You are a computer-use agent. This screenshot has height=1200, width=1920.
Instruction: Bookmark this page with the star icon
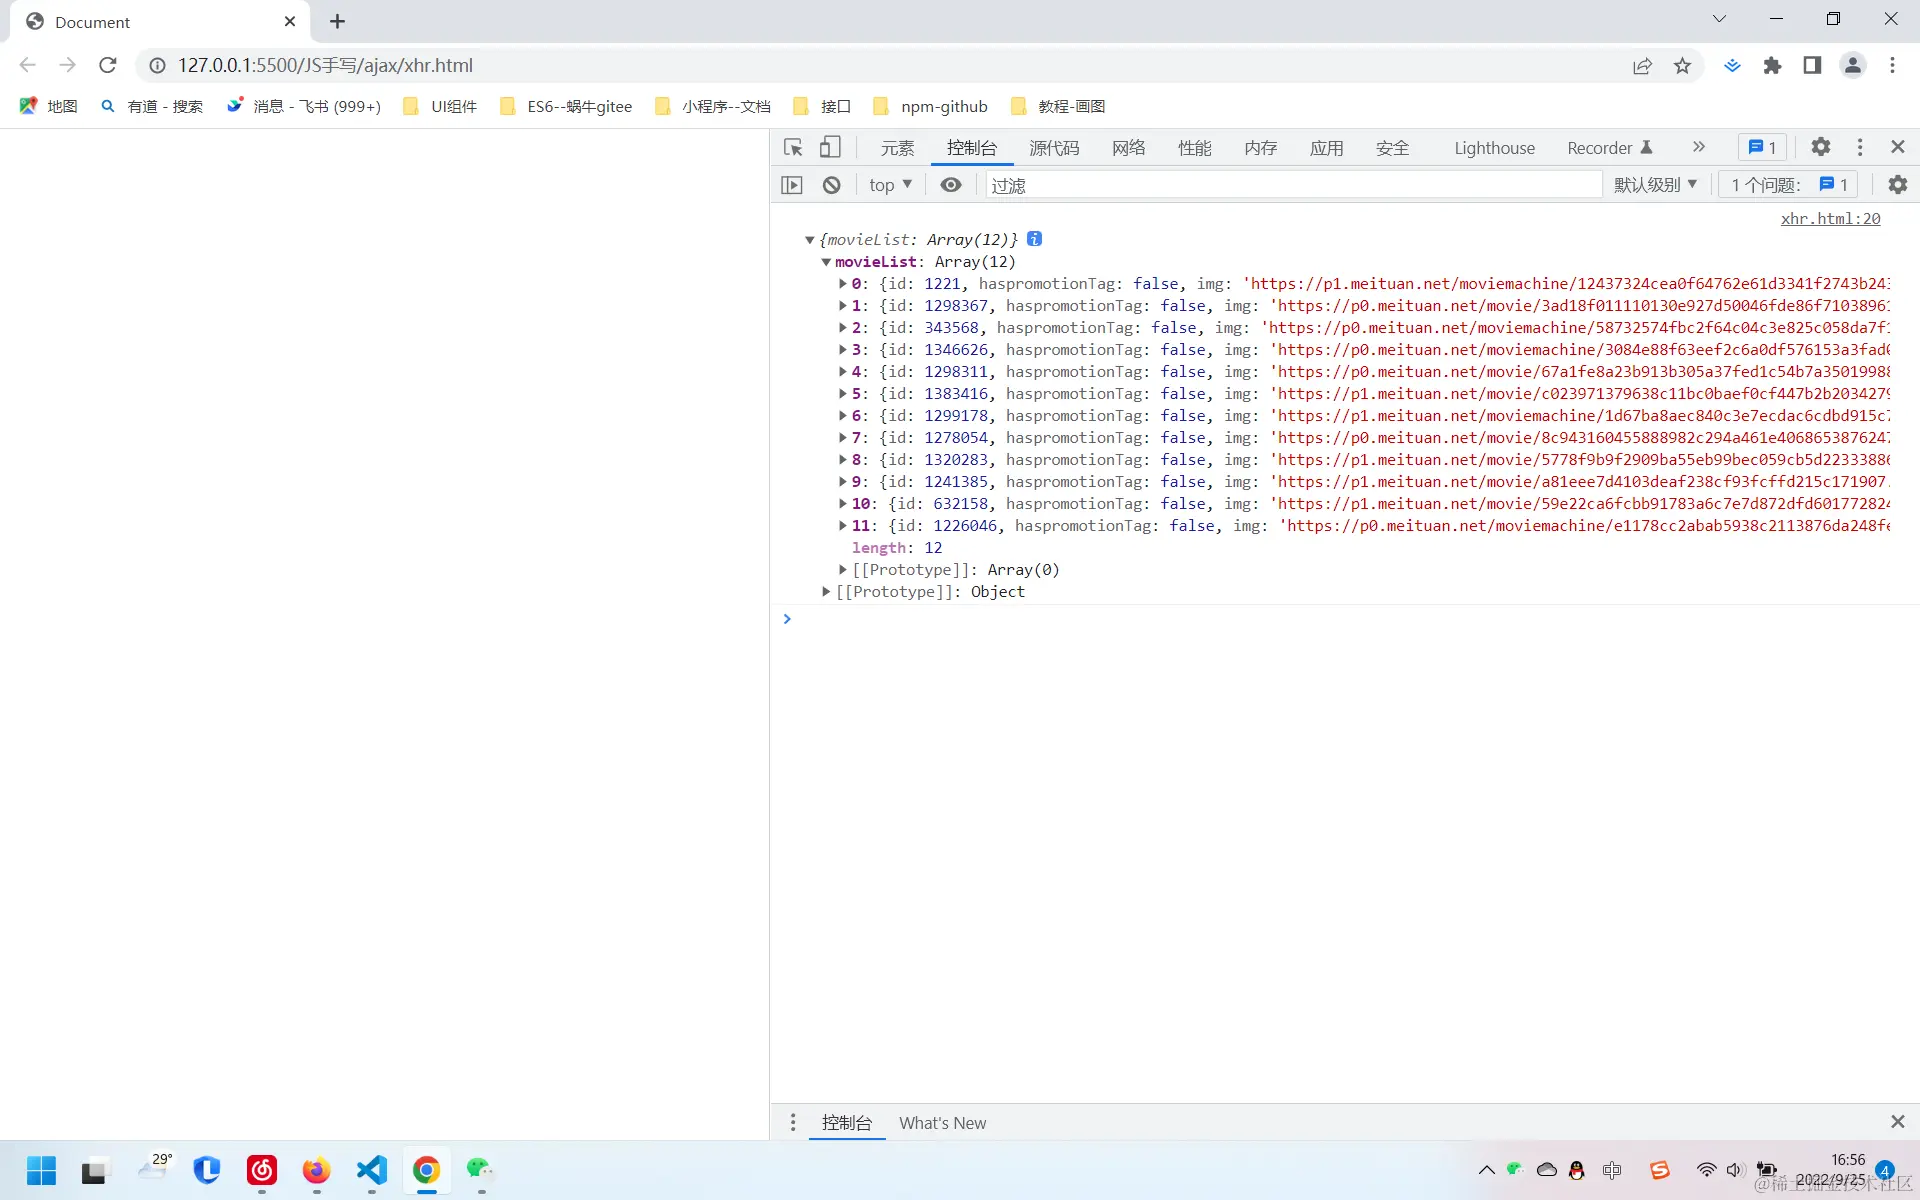tap(1683, 65)
